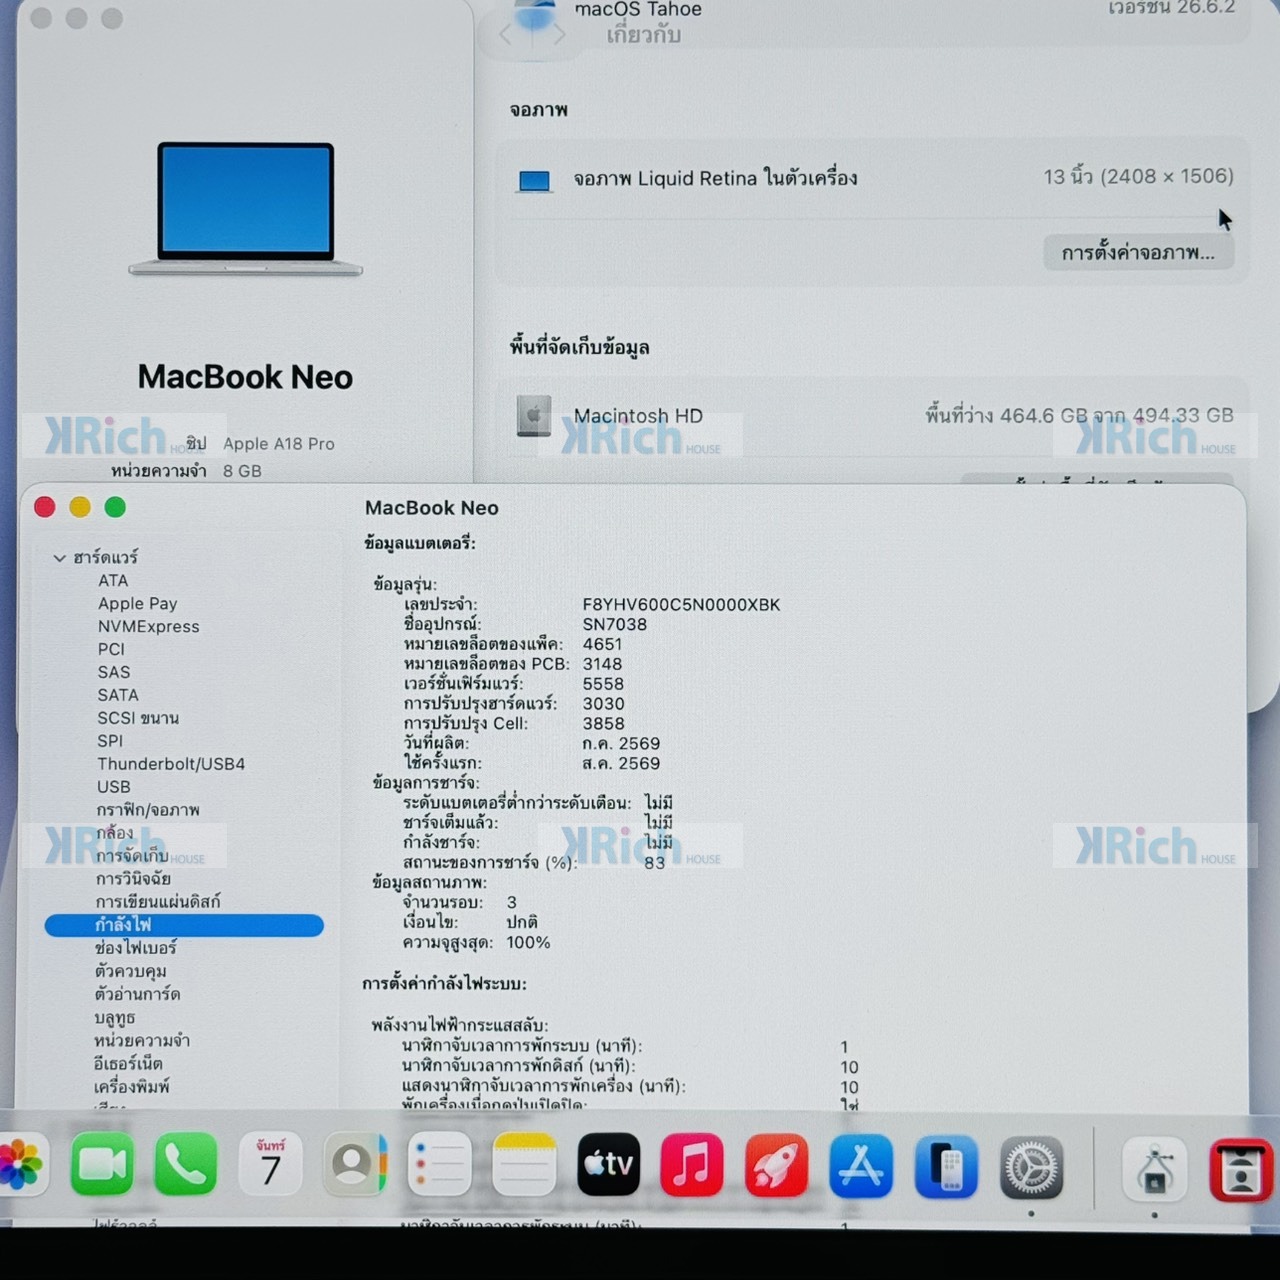This screenshot has width=1280, height=1280.
Task: Select Apple Pay in sidebar
Action: (137, 604)
